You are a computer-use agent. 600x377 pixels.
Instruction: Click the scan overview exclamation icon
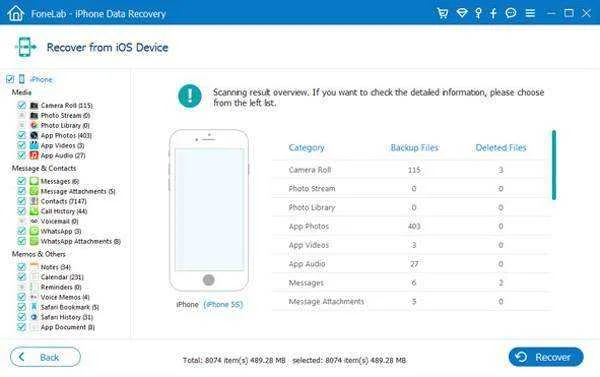[190, 96]
